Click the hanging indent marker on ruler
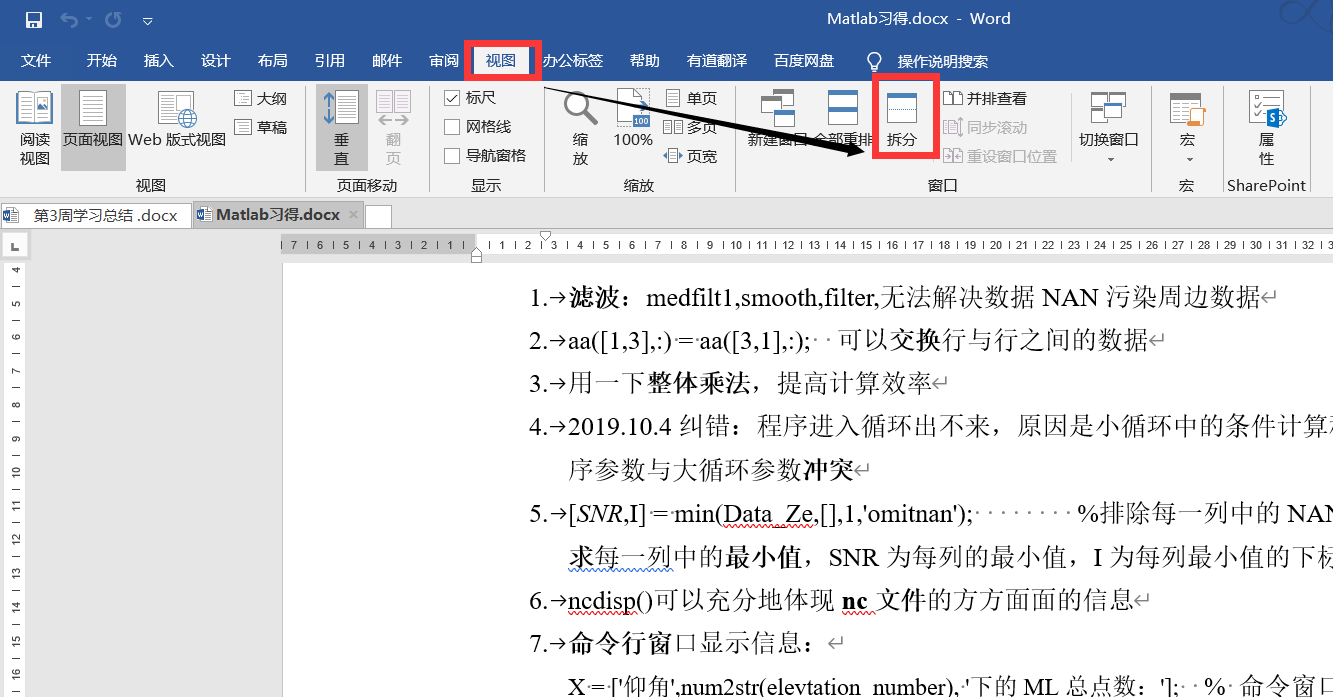The height and width of the screenshot is (697, 1333). (476, 254)
